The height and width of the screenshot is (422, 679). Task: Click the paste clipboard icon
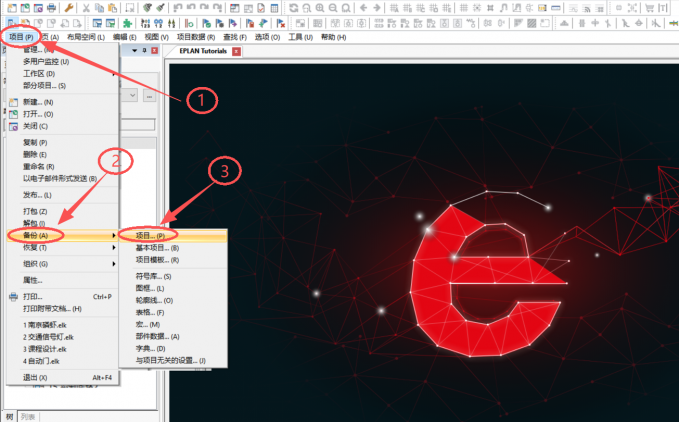[112, 8]
